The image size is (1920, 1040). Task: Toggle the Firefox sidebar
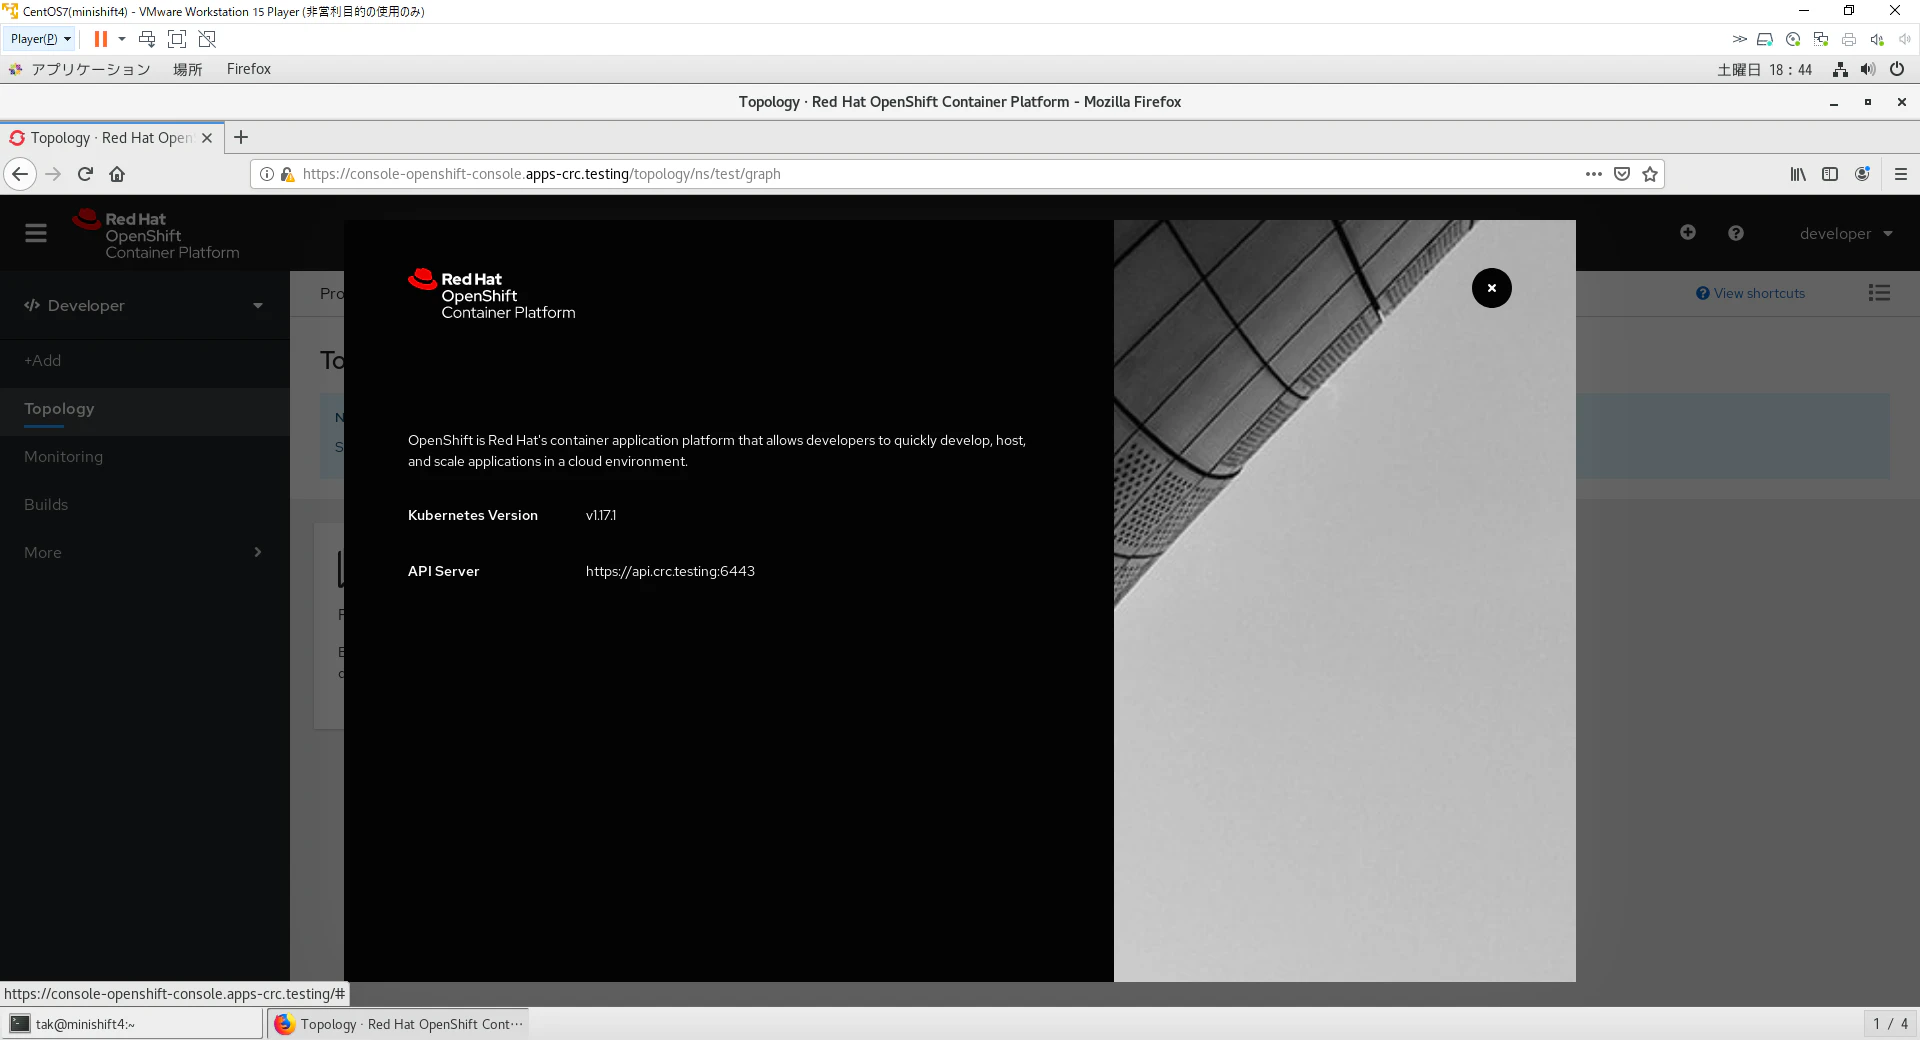click(x=1830, y=174)
